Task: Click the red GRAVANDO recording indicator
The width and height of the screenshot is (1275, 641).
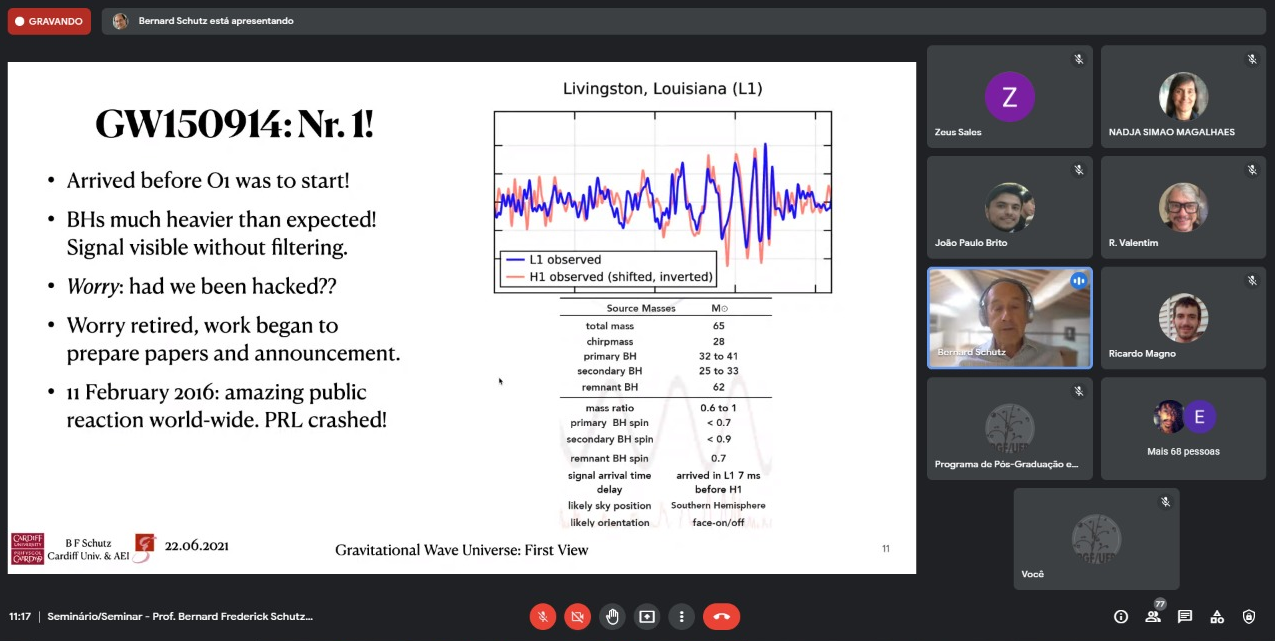Action: tap(49, 21)
